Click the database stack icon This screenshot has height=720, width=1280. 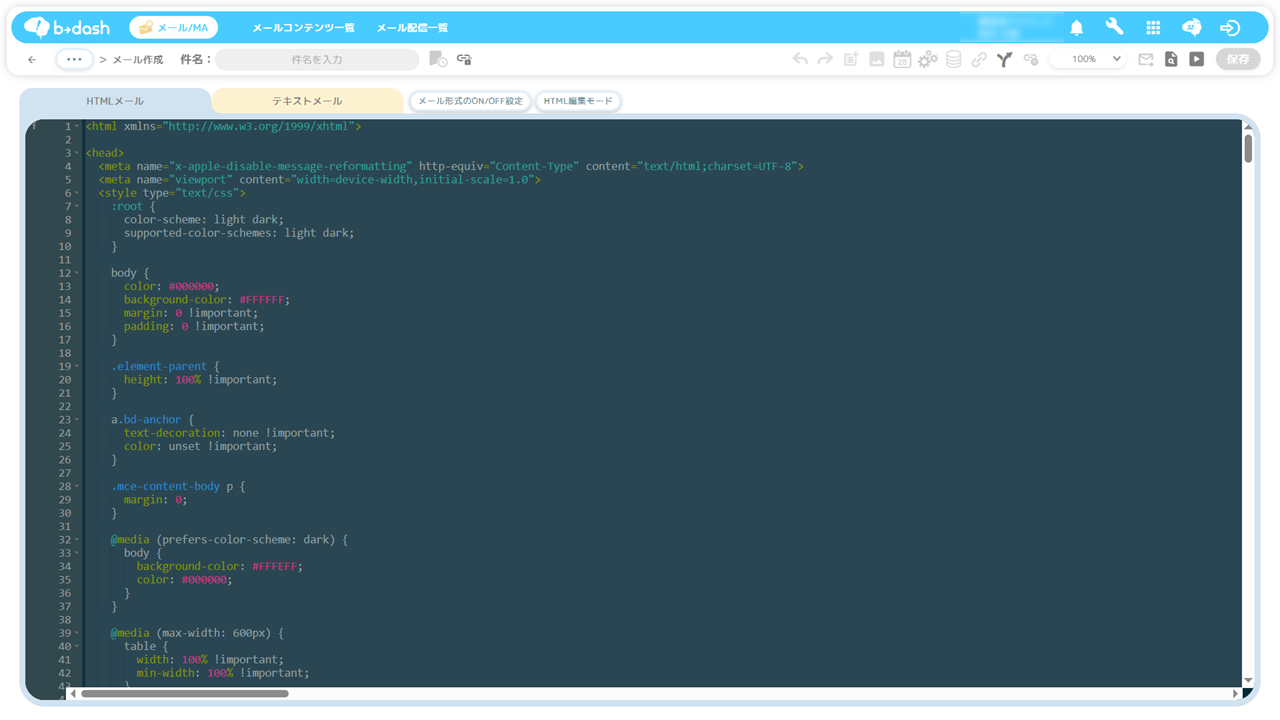(x=954, y=60)
